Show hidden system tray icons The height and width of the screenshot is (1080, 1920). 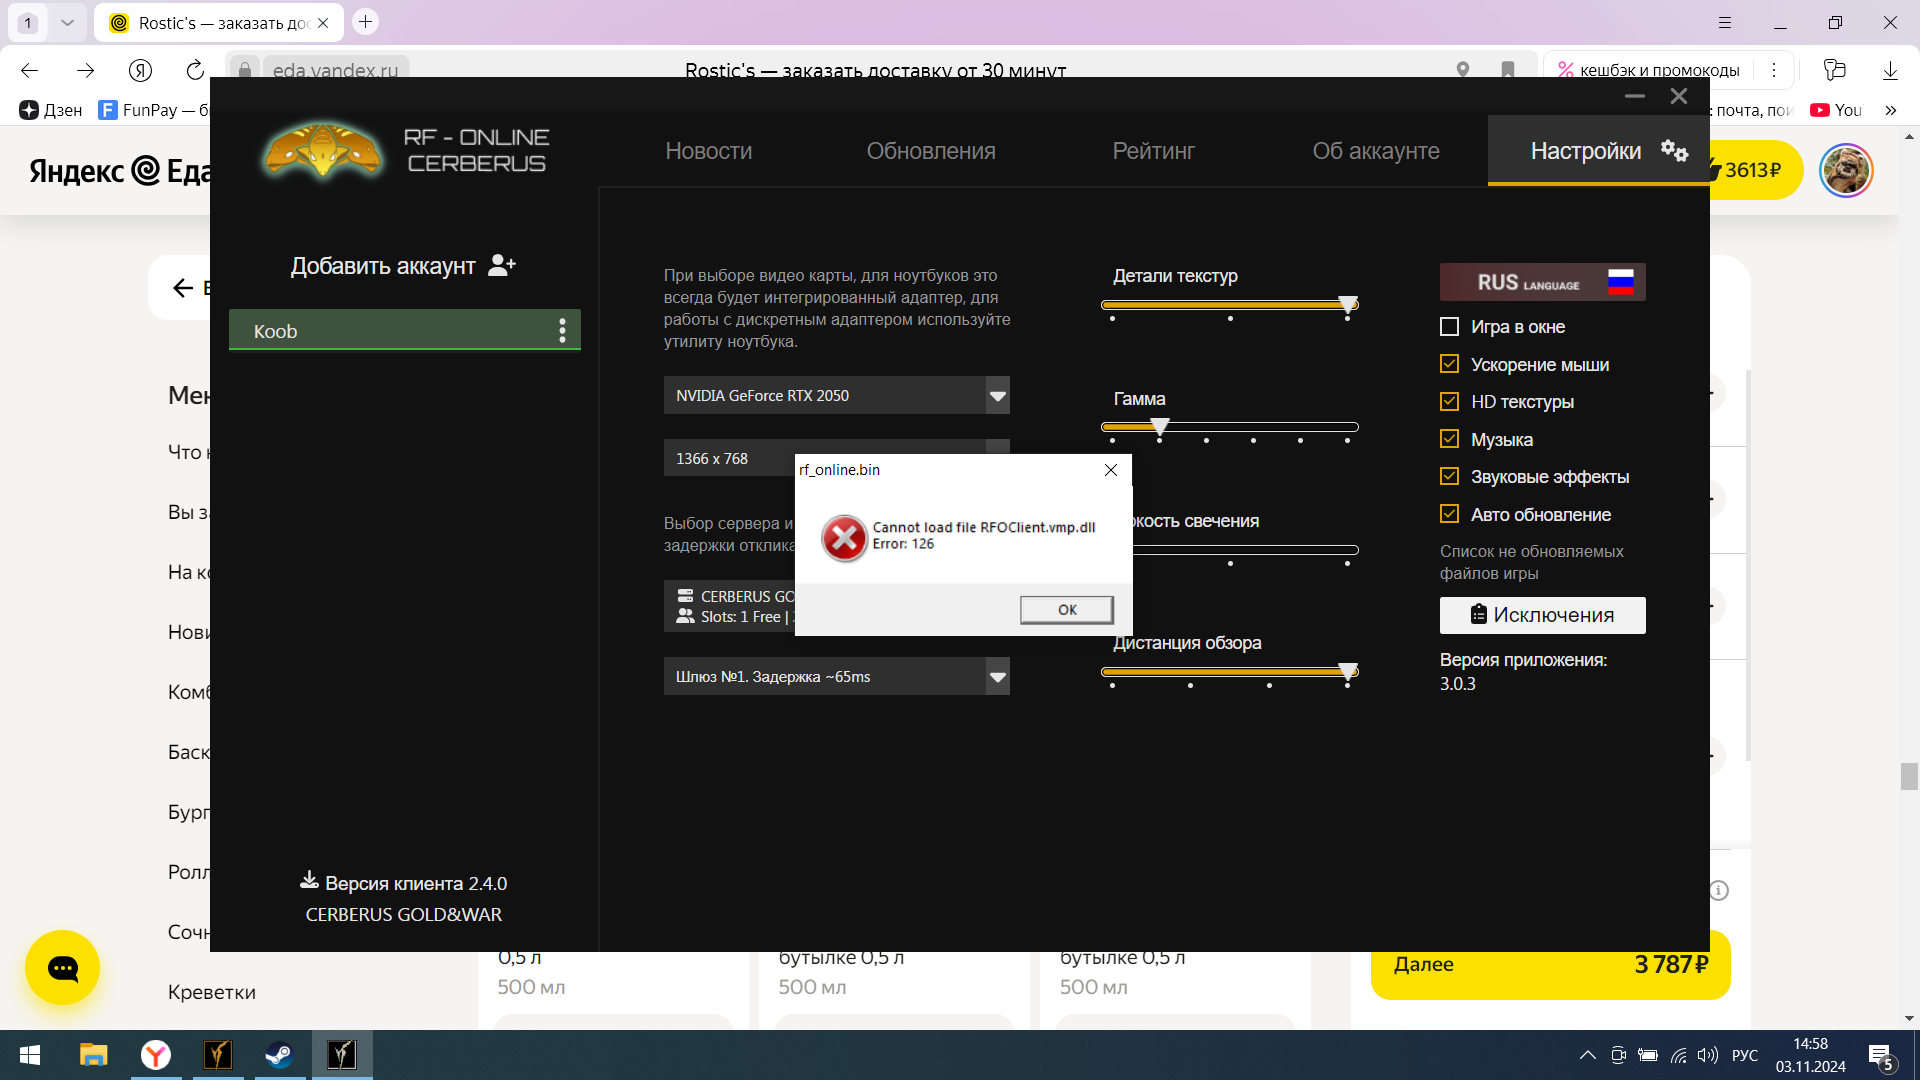1587,1055
